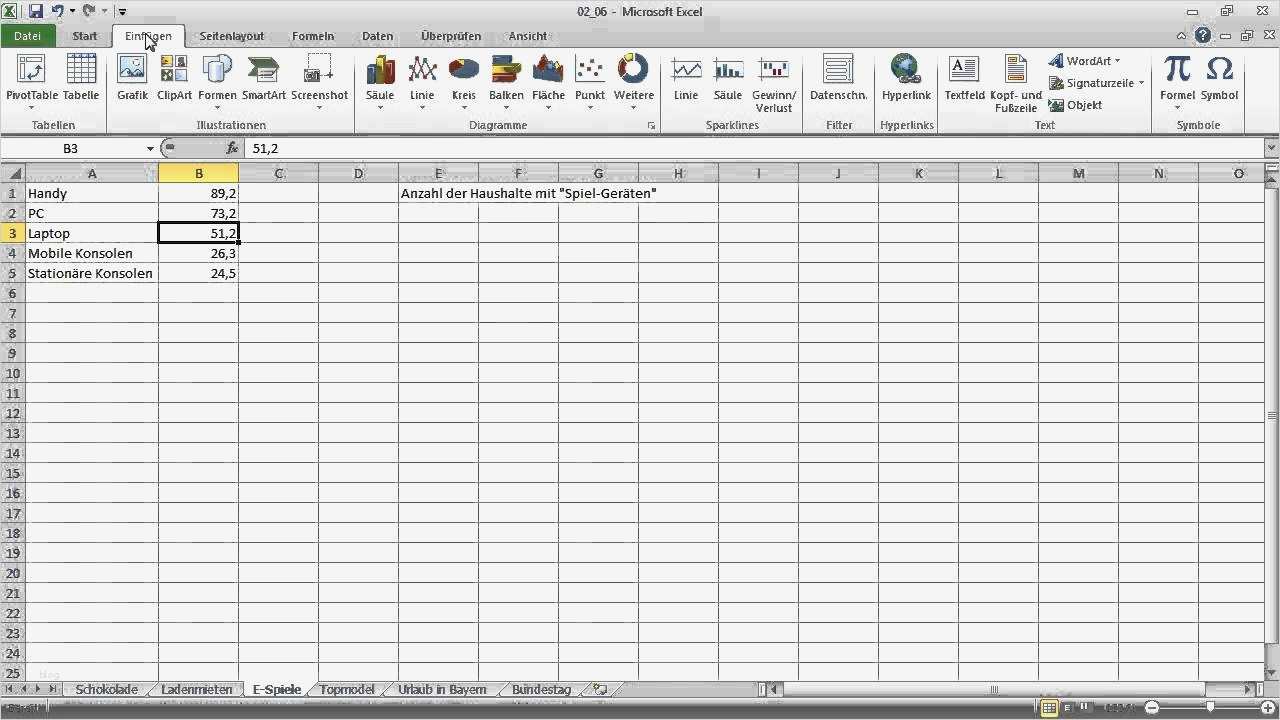
Task: Select all cells corner button
Action: tap(13, 173)
